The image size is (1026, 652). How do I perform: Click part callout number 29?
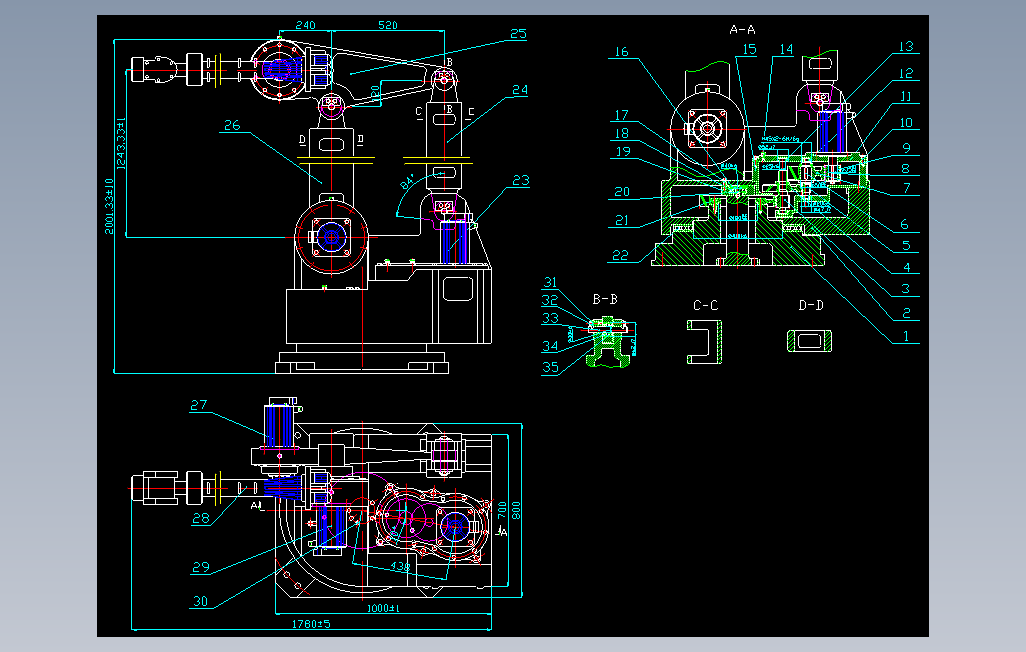tap(201, 567)
